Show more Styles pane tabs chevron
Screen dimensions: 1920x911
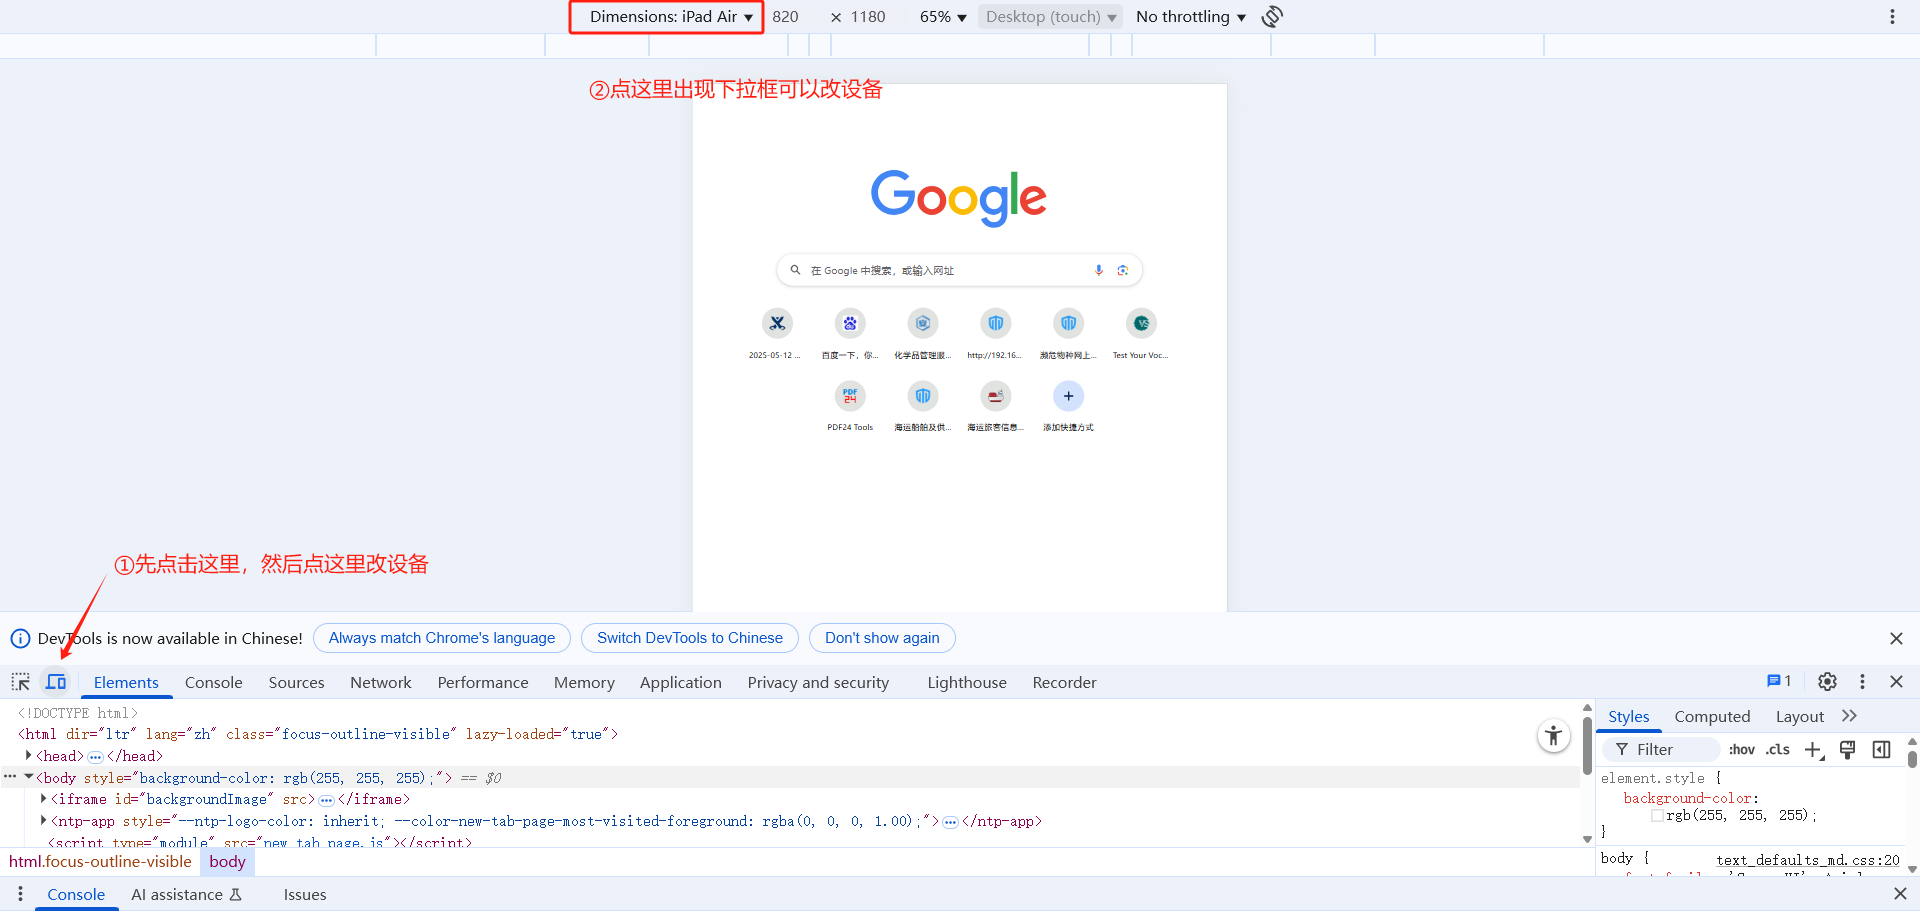[x=1849, y=716]
